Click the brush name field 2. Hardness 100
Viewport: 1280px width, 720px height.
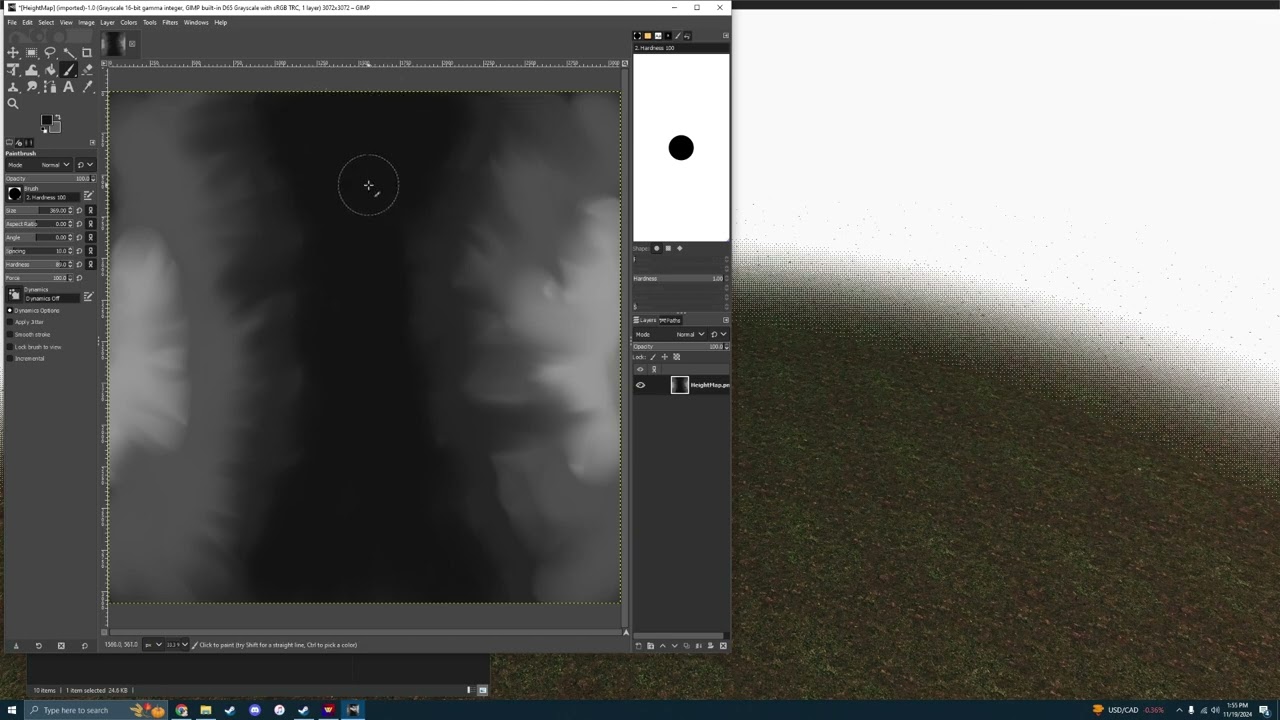(52, 197)
